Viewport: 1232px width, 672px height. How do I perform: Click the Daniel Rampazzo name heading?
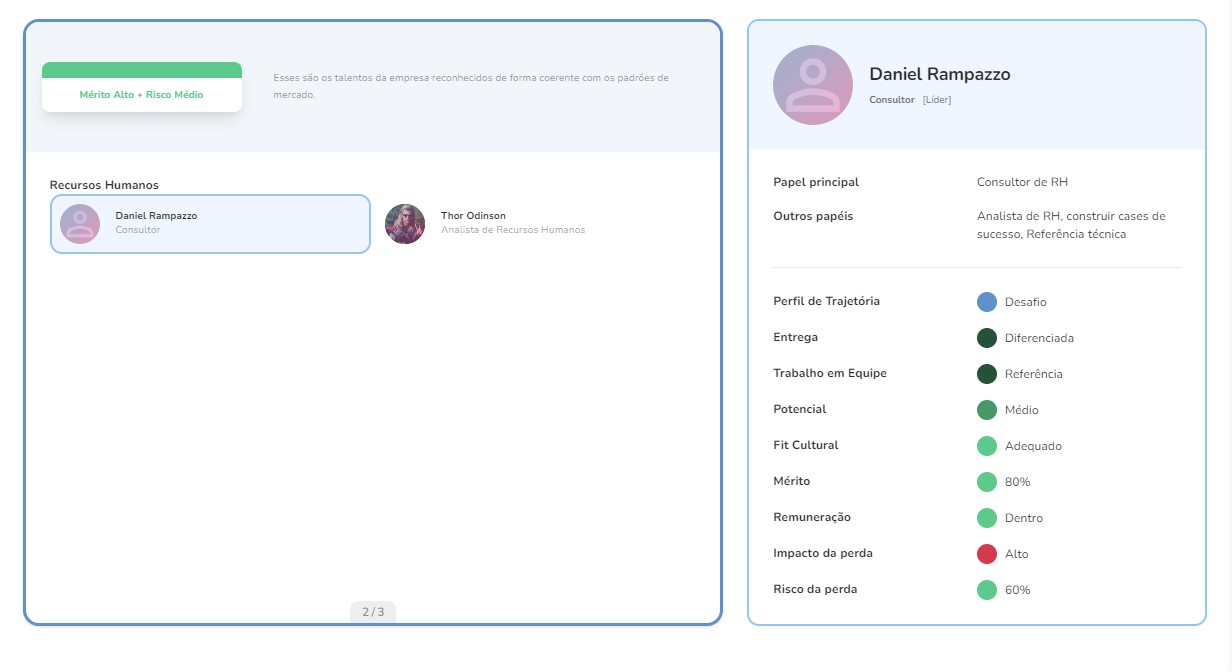click(x=939, y=74)
